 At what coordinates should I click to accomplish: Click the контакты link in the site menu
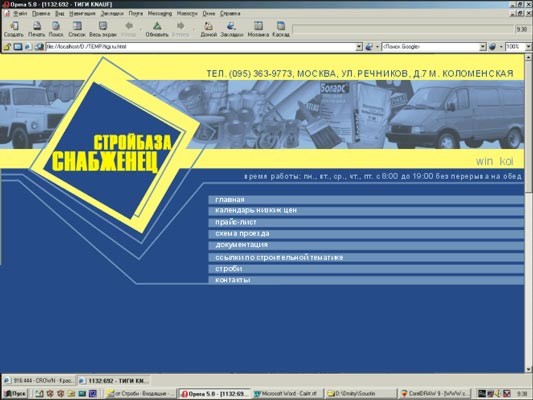click(233, 280)
